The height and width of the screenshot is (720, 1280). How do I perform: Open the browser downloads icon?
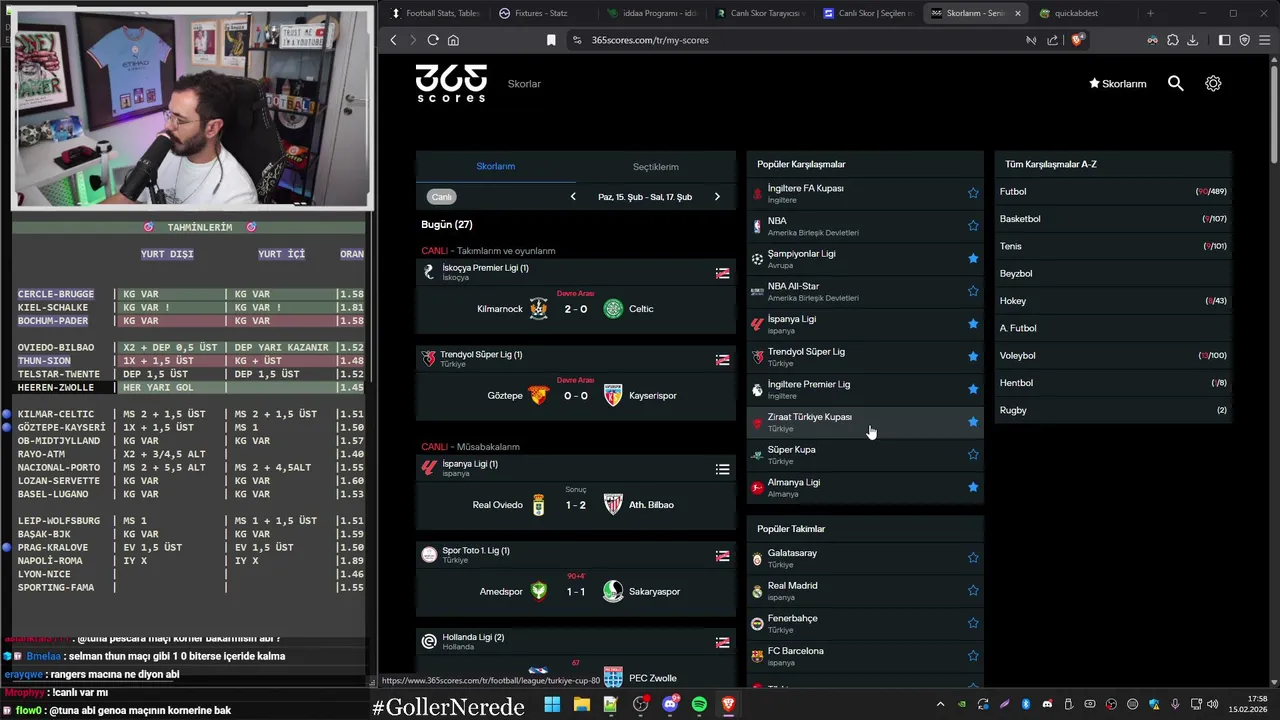click(x=1192, y=40)
